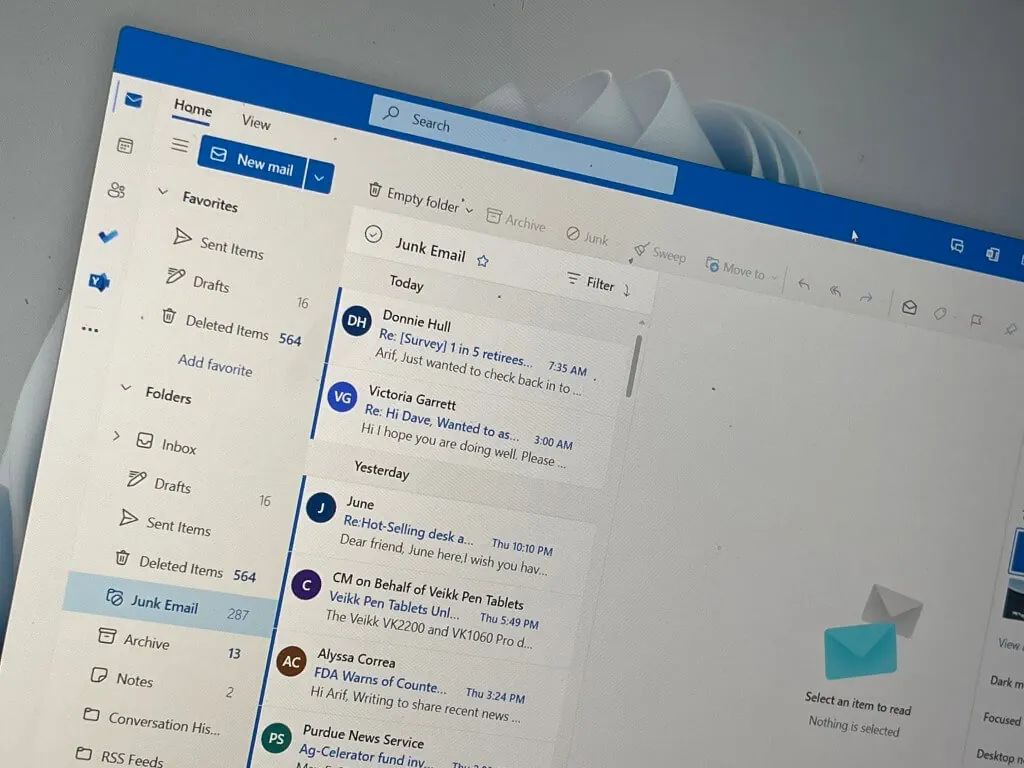The width and height of the screenshot is (1024, 768).
Task: Collapse the Folders section
Action: 125,388
